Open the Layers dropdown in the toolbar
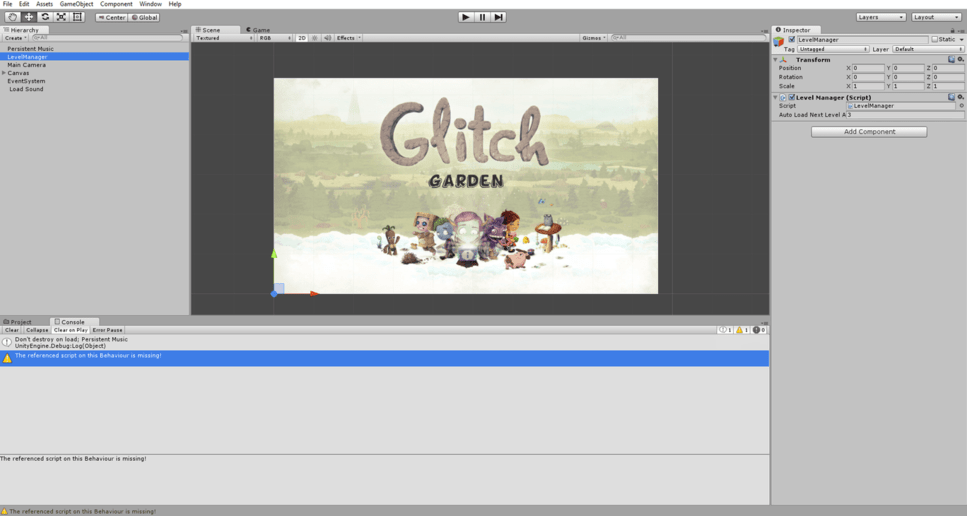The height and width of the screenshot is (516, 967). (x=881, y=17)
